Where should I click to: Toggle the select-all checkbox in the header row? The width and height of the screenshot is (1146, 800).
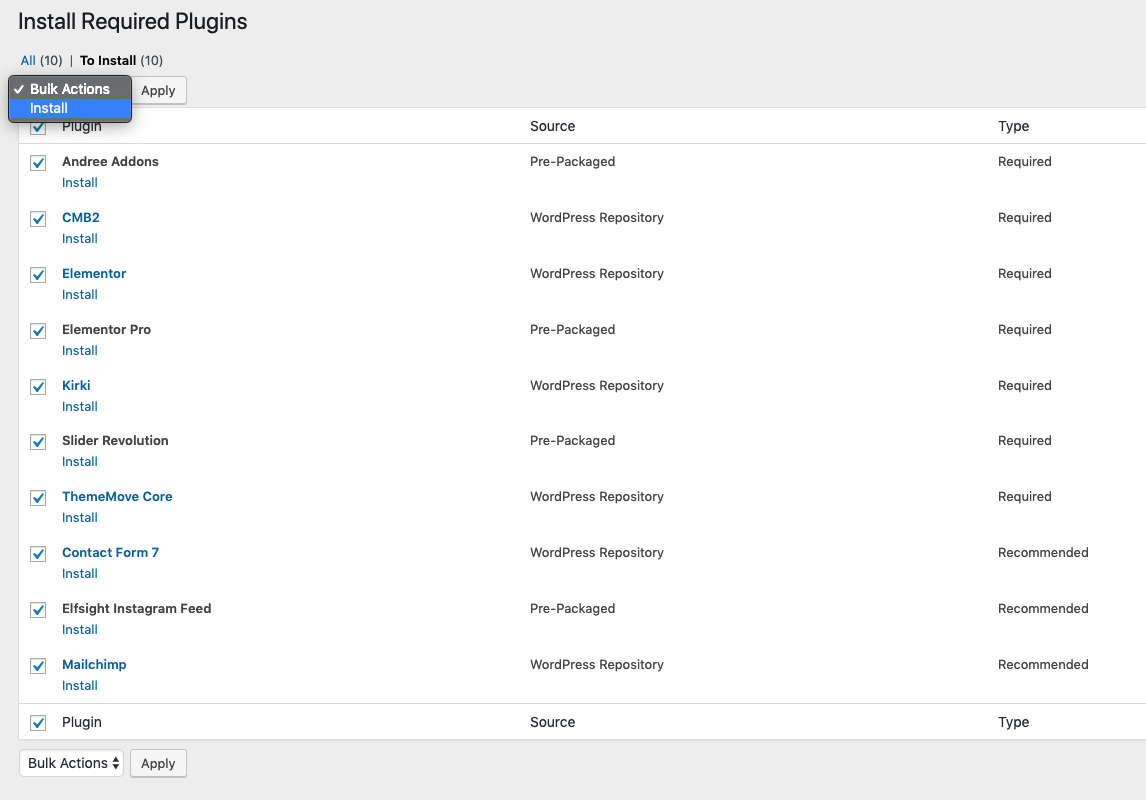coord(37,127)
